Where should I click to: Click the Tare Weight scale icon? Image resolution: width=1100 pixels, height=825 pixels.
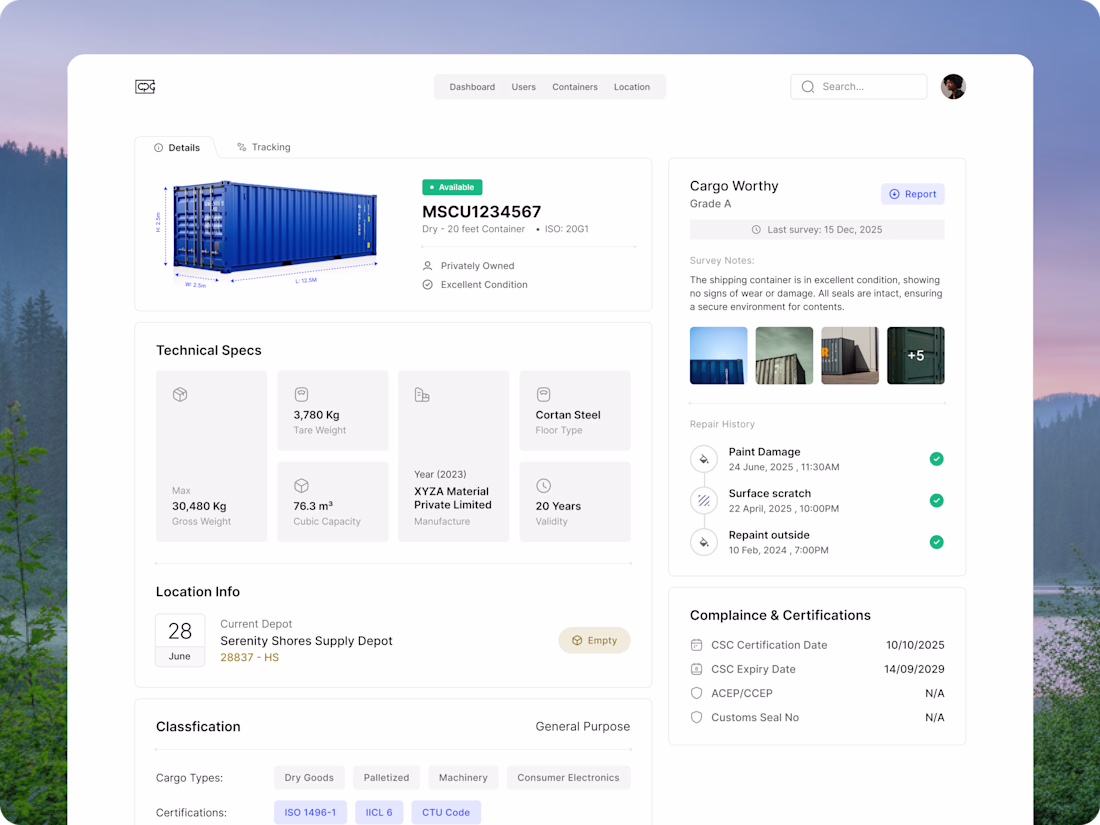(x=301, y=394)
